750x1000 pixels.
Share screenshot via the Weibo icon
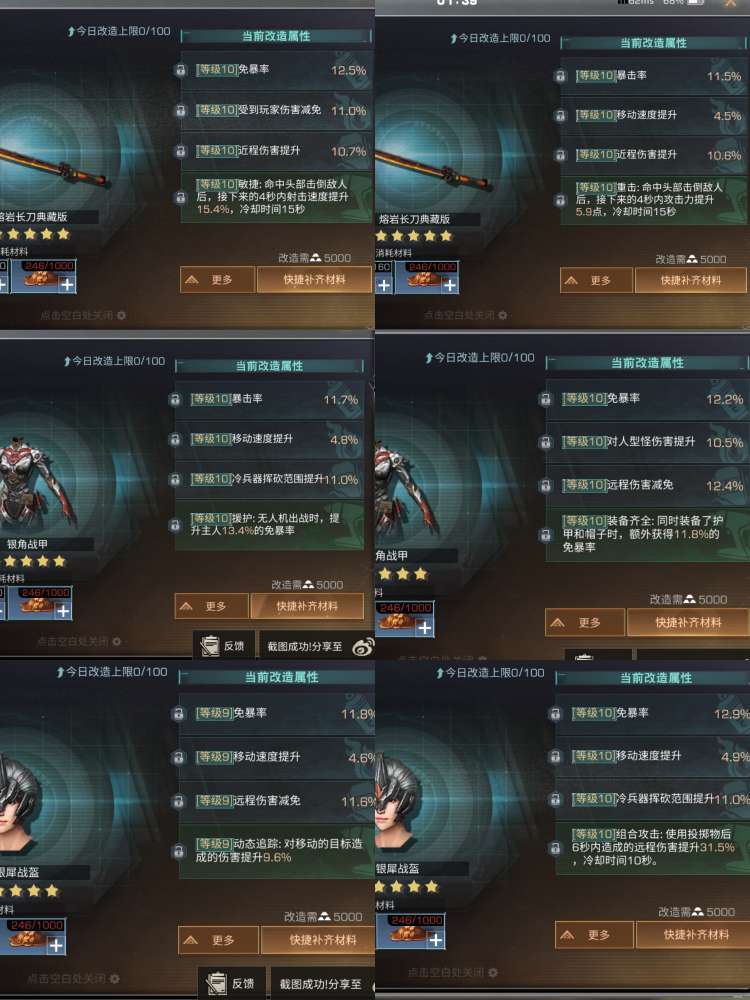[x=364, y=647]
